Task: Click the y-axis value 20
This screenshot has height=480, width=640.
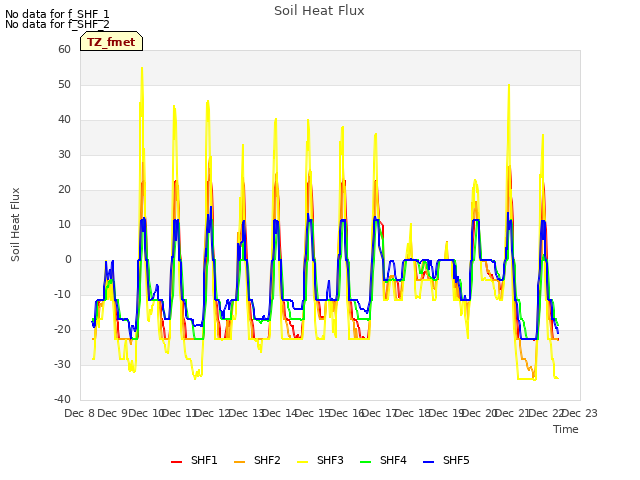Action: pos(64,189)
